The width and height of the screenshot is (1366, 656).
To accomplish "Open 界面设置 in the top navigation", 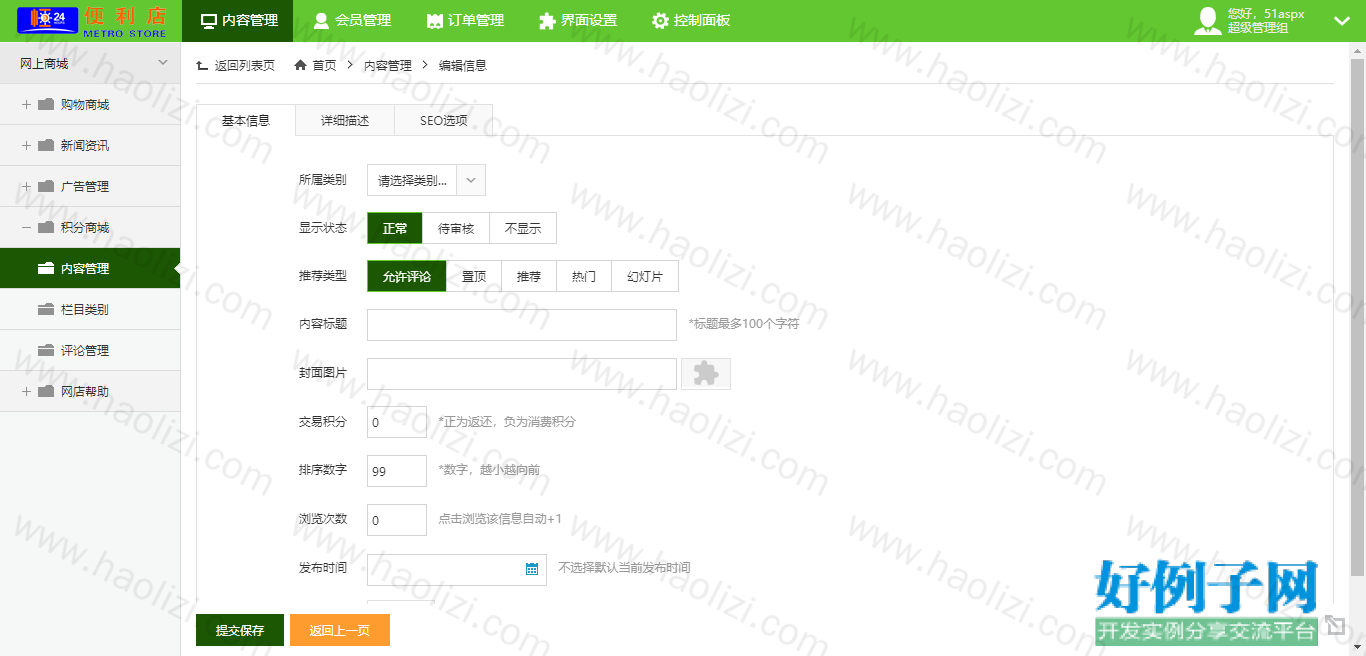I will 576,20.
